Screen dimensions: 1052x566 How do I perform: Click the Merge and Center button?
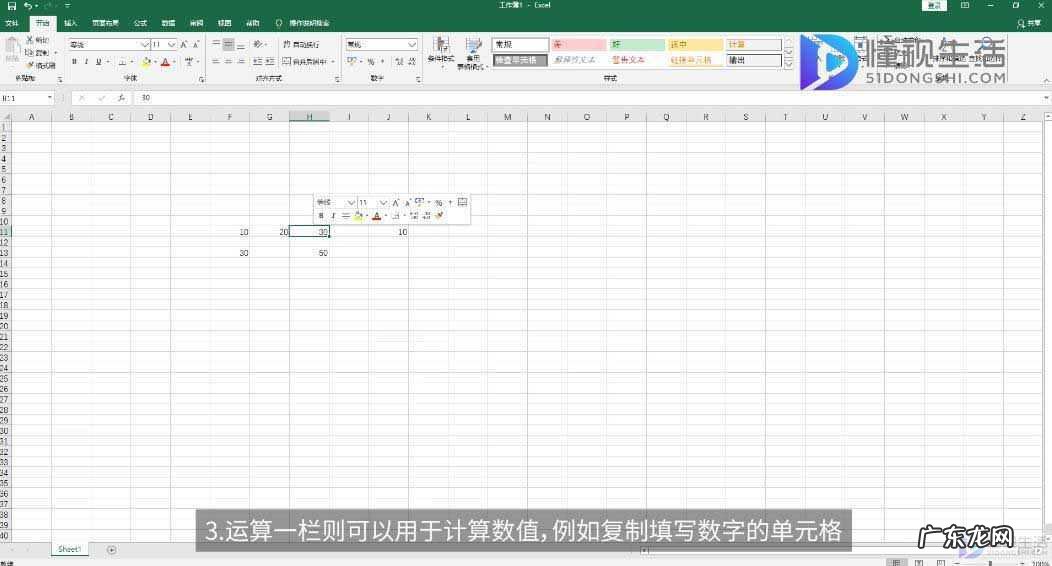(307, 62)
